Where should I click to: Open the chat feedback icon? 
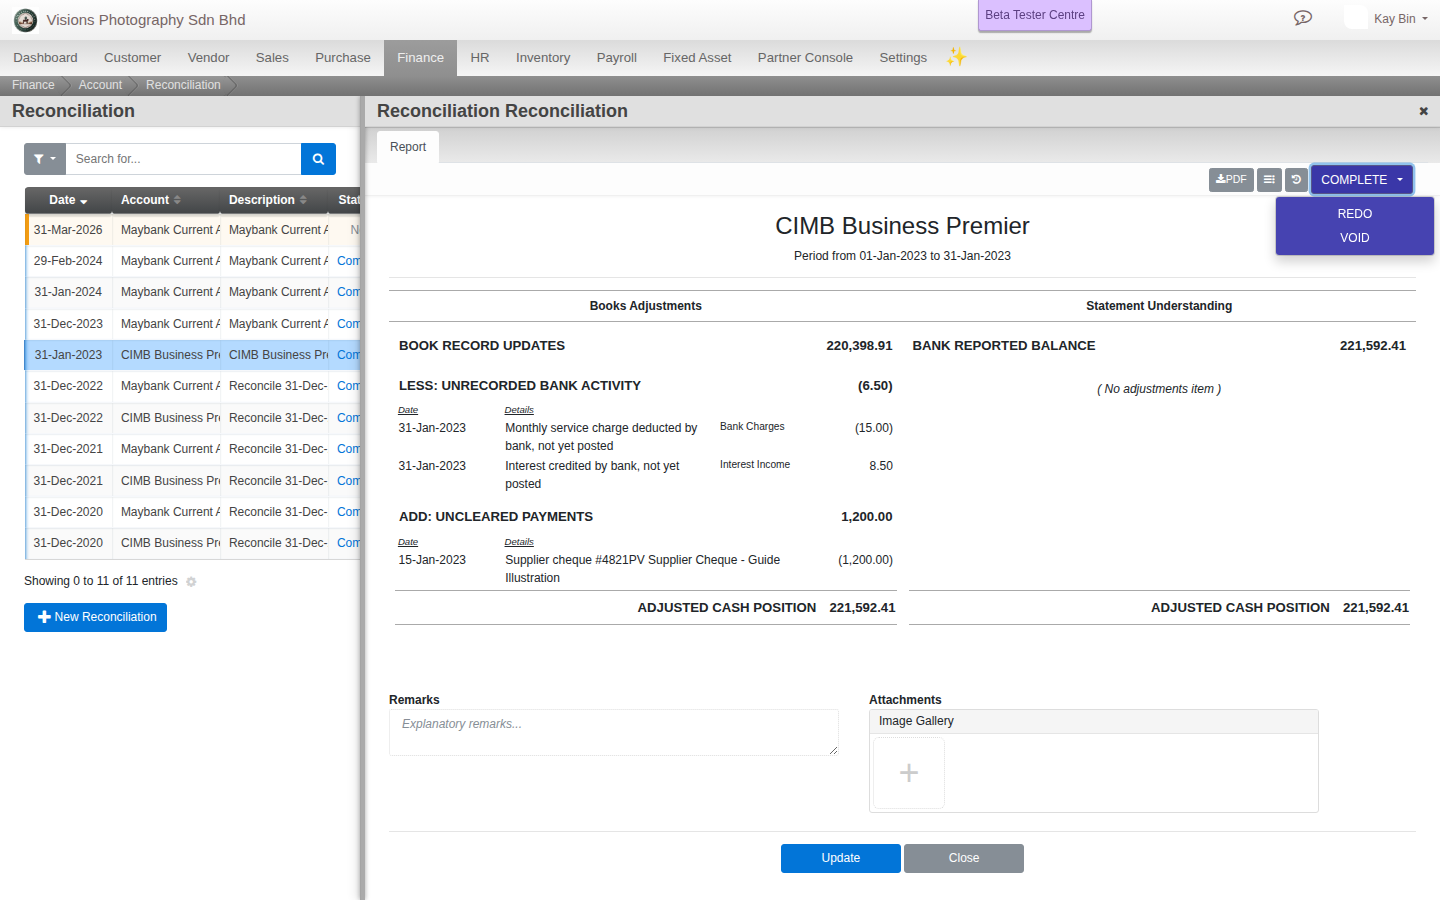tap(1302, 18)
